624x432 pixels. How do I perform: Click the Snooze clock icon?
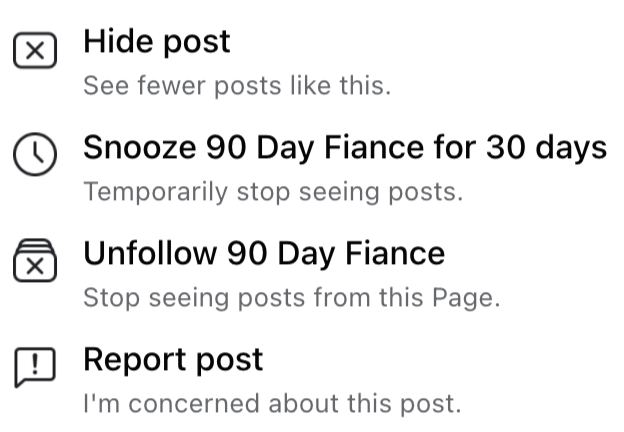(35, 157)
